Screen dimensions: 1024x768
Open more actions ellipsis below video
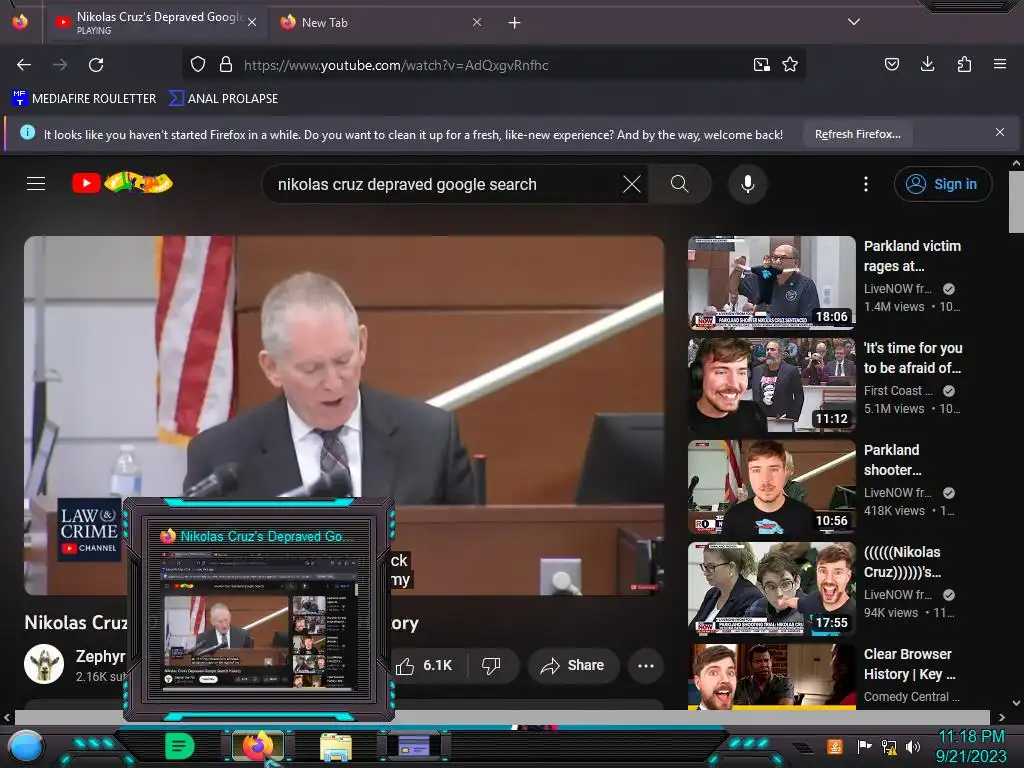(x=646, y=665)
